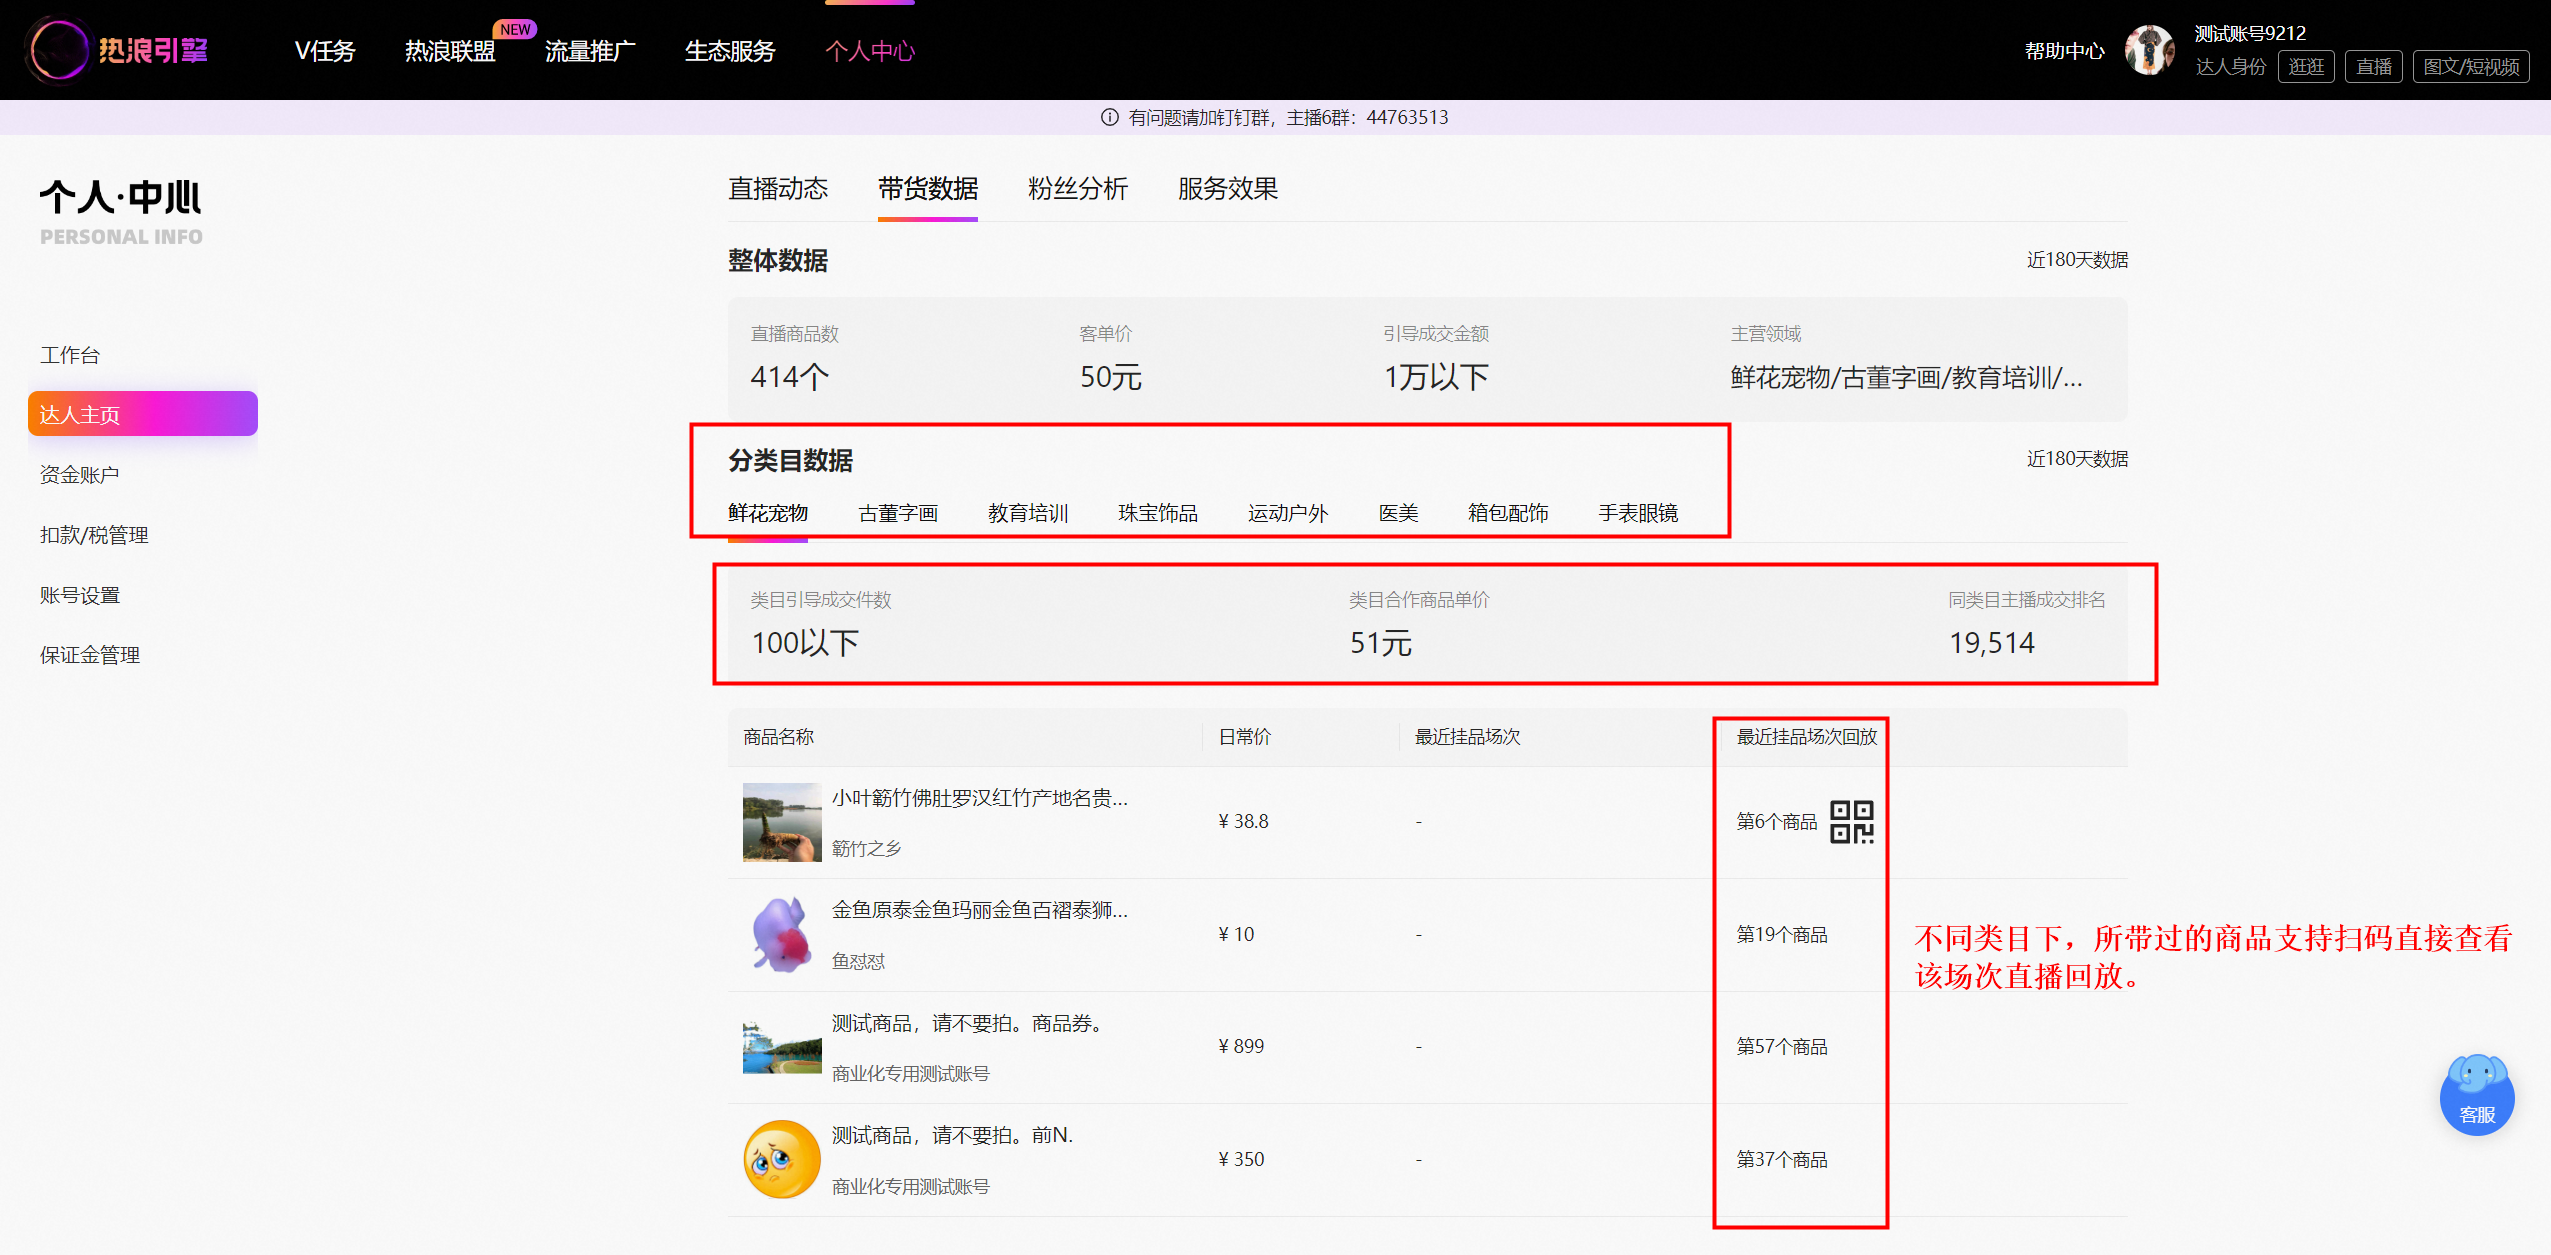Go to 帮助中心
The height and width of the screenshot is (1255, 2551).
pos(2064,51)
